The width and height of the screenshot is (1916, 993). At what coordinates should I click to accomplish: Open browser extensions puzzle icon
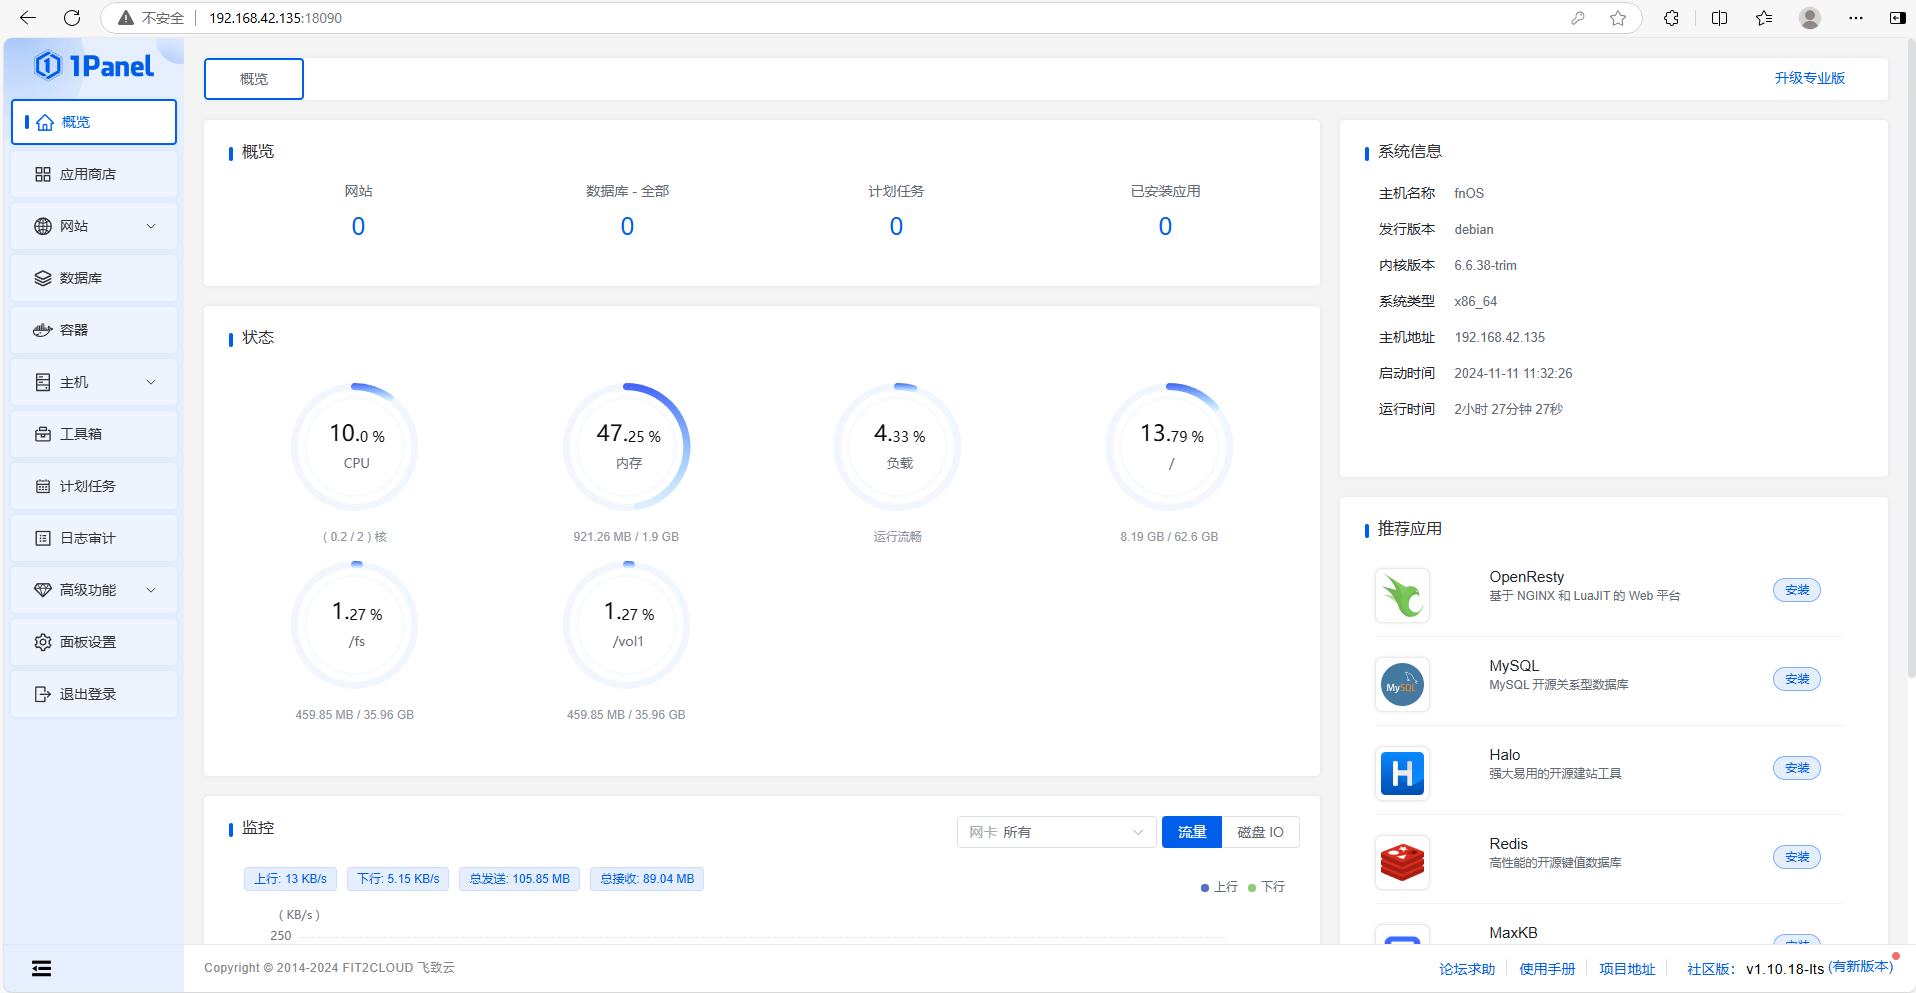tap(1671, 18)
